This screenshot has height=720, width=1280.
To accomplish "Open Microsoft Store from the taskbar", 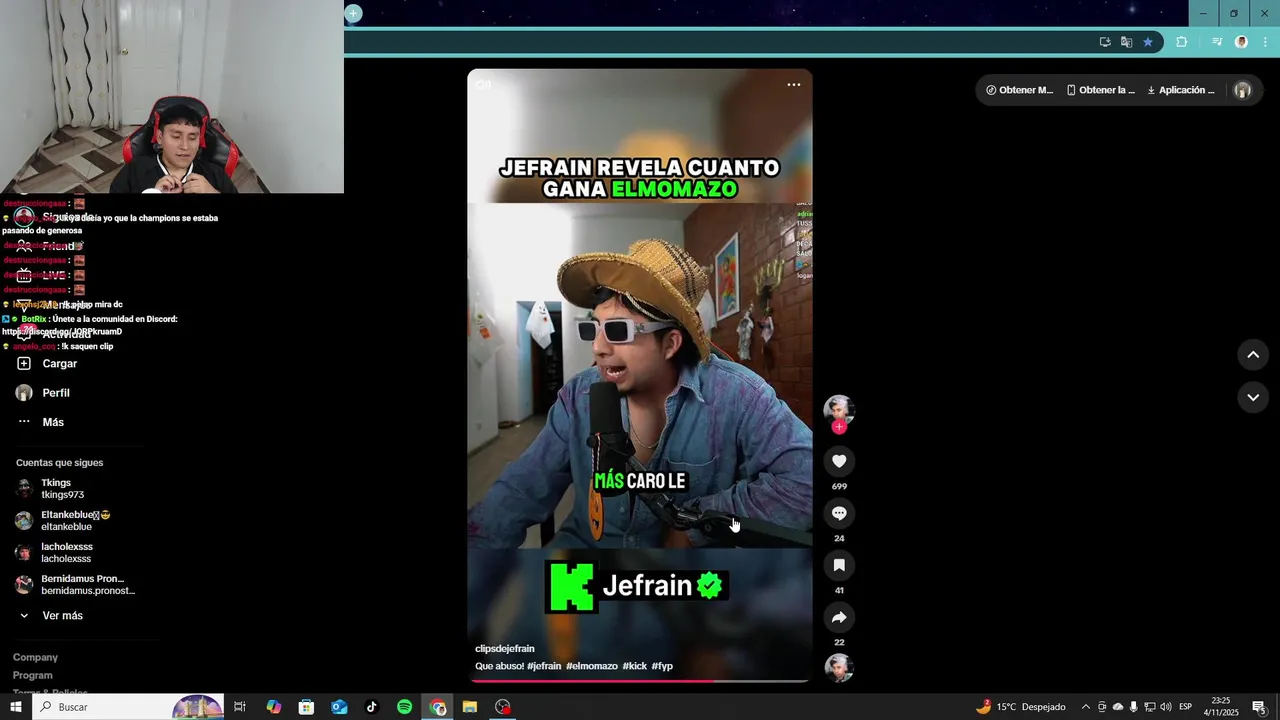I will [x=306, y=707].
